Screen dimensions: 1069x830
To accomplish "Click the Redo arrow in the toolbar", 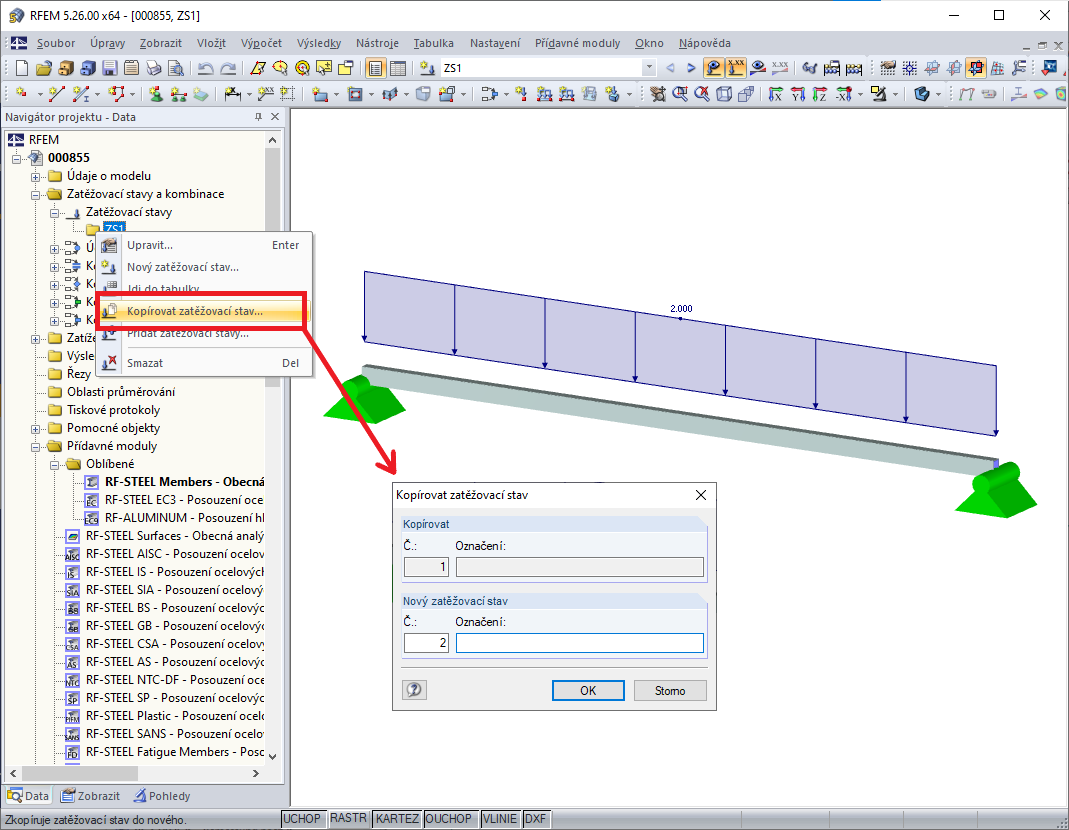I will pyautogui.click(x=228, y=68).
